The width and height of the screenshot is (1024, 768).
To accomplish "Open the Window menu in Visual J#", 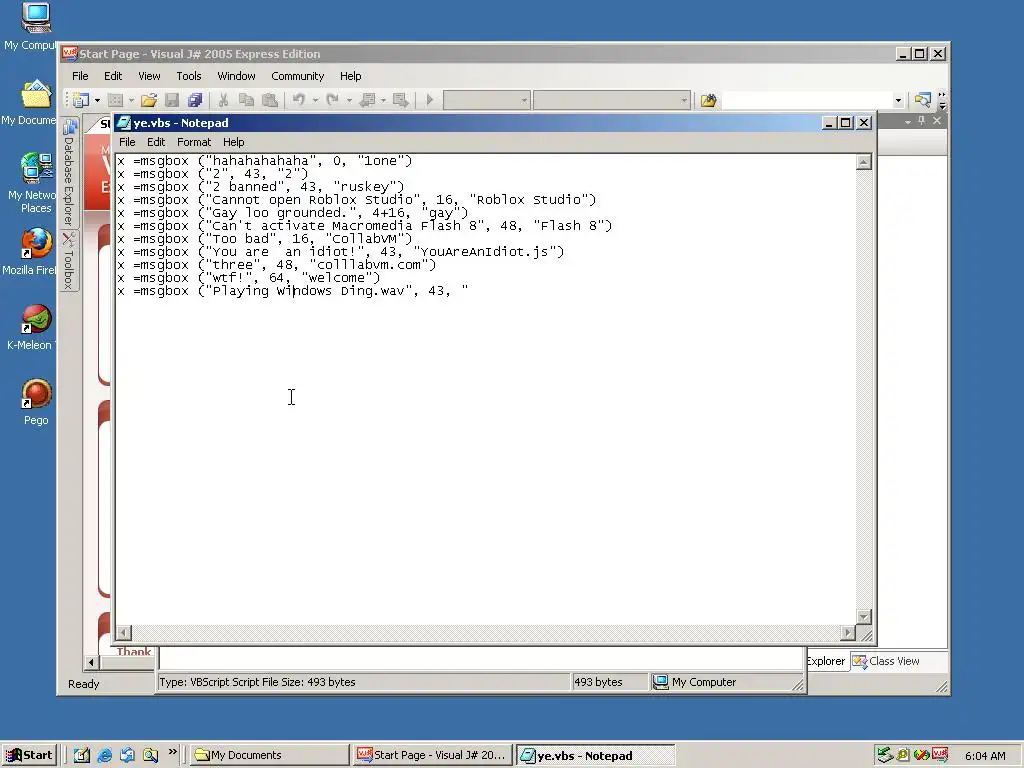I will 236,76.
